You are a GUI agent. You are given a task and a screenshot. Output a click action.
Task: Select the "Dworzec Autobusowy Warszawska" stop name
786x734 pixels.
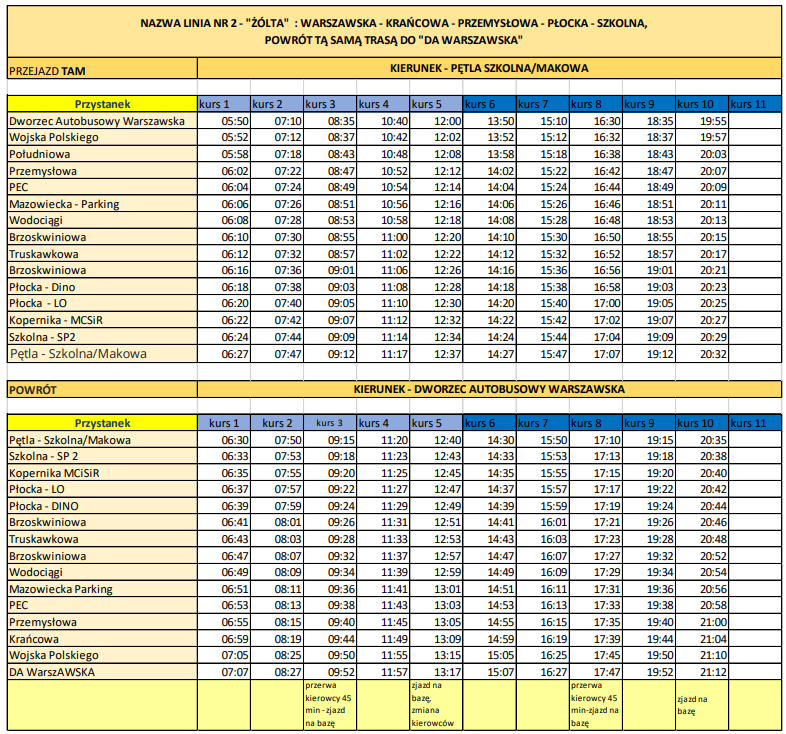pos(97,120)
